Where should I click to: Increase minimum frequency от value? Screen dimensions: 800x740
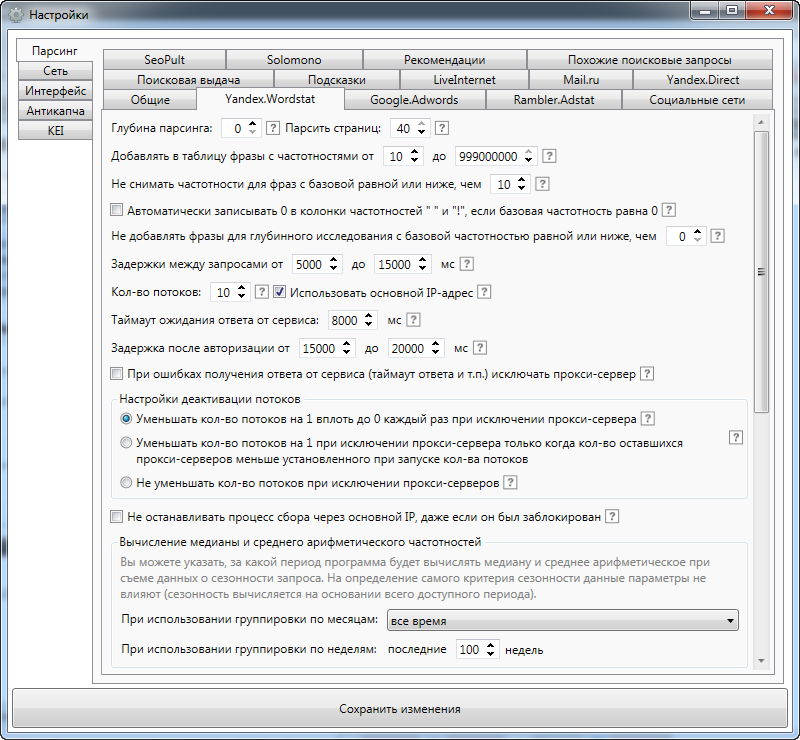(415, 152)
